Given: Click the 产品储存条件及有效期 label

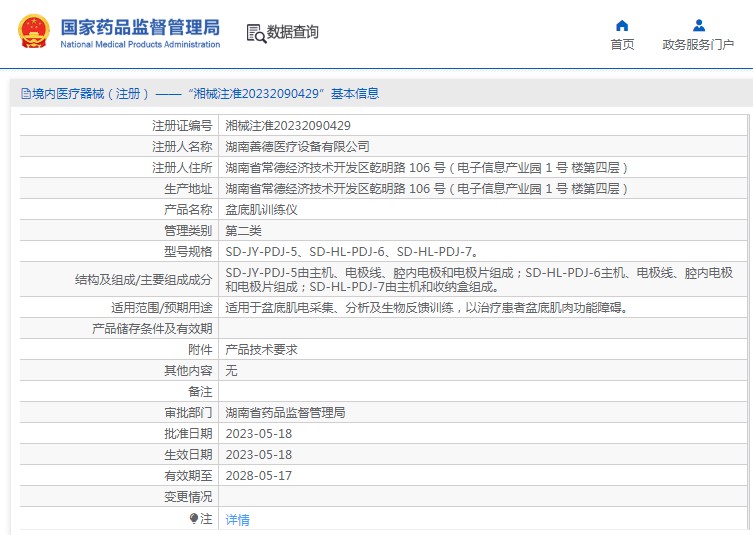Looking at the screenshot, I should pyautogui.click(x=152, y=328).
